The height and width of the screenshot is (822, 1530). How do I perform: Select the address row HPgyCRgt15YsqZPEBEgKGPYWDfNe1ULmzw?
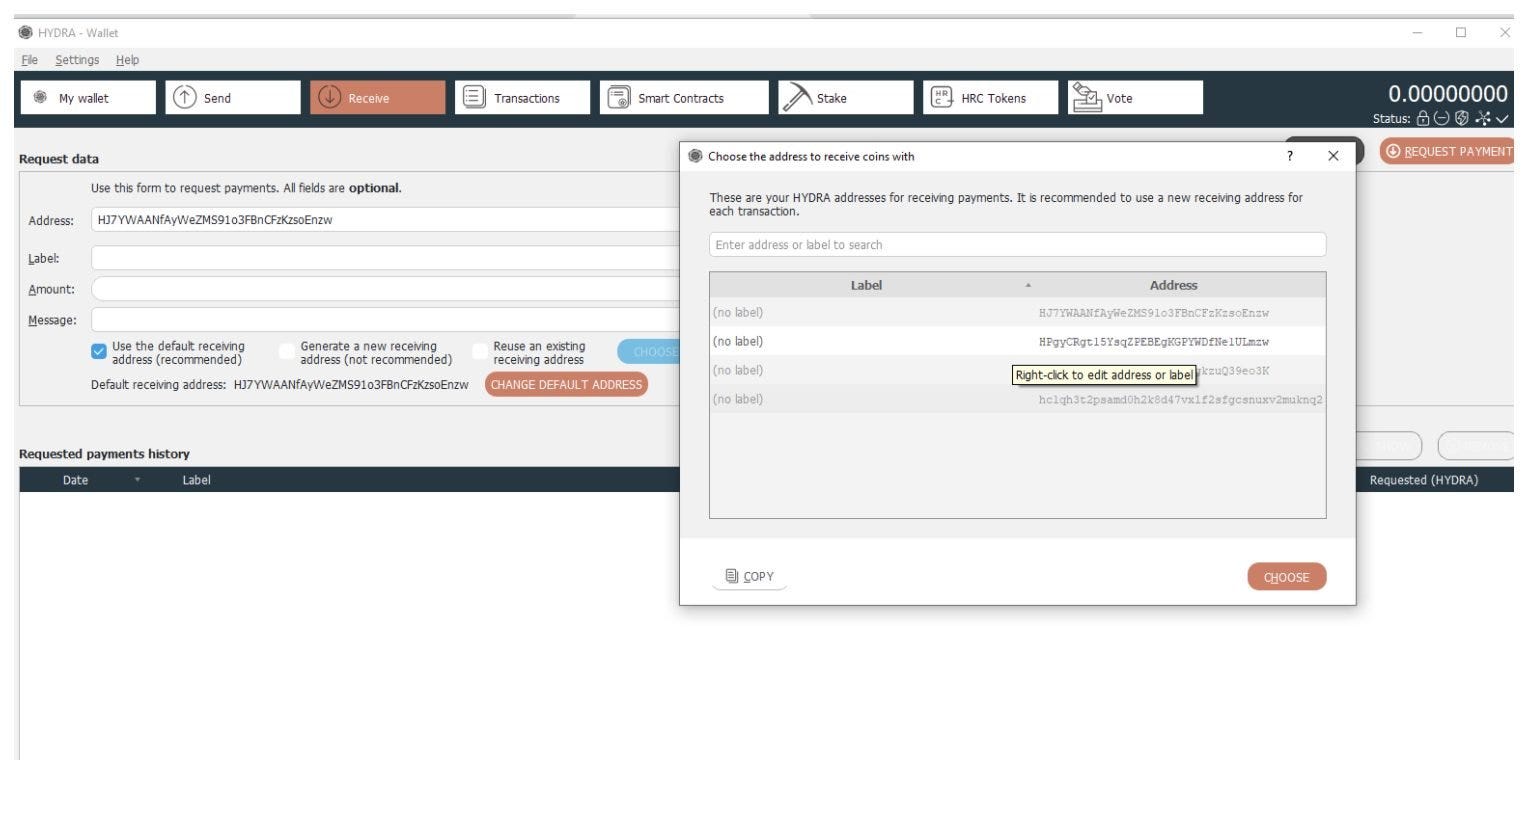(x=1017, y=342)
